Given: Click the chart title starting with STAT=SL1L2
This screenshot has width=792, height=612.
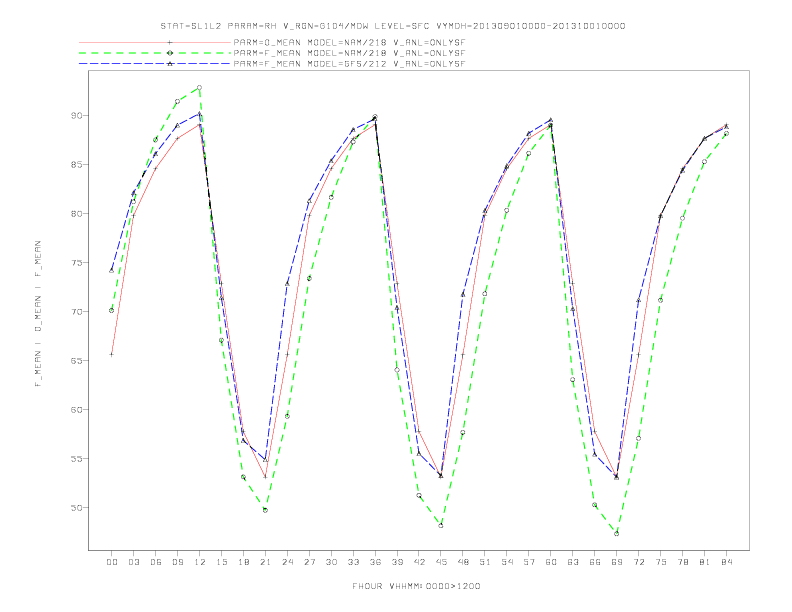Looking at the screenshot, I should [392, 26].
